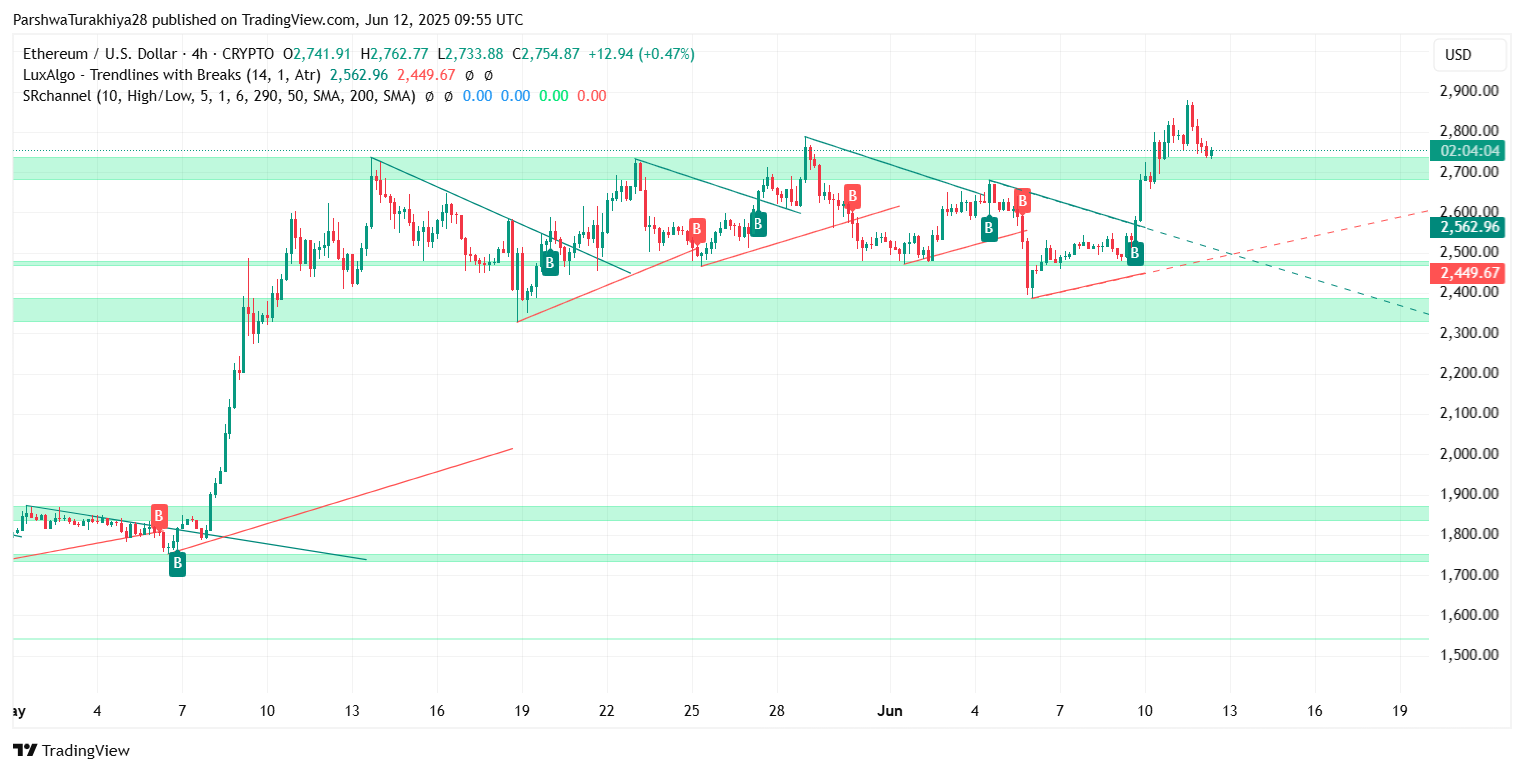Click the green B marker near May 27
Viewport: 1524px width, 772px height.
[758, 223]
